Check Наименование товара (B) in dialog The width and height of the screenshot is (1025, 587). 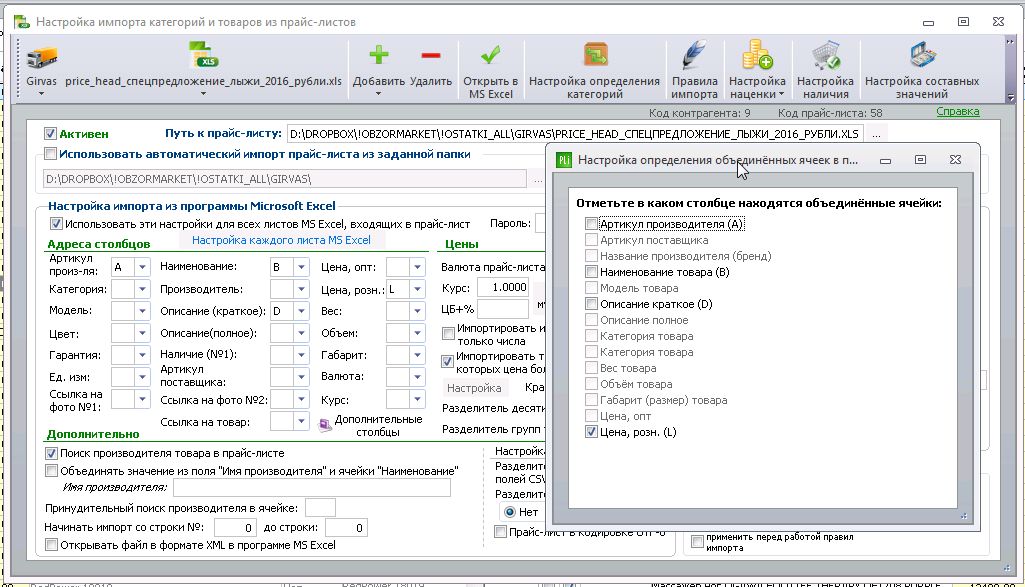click(591, 272)
